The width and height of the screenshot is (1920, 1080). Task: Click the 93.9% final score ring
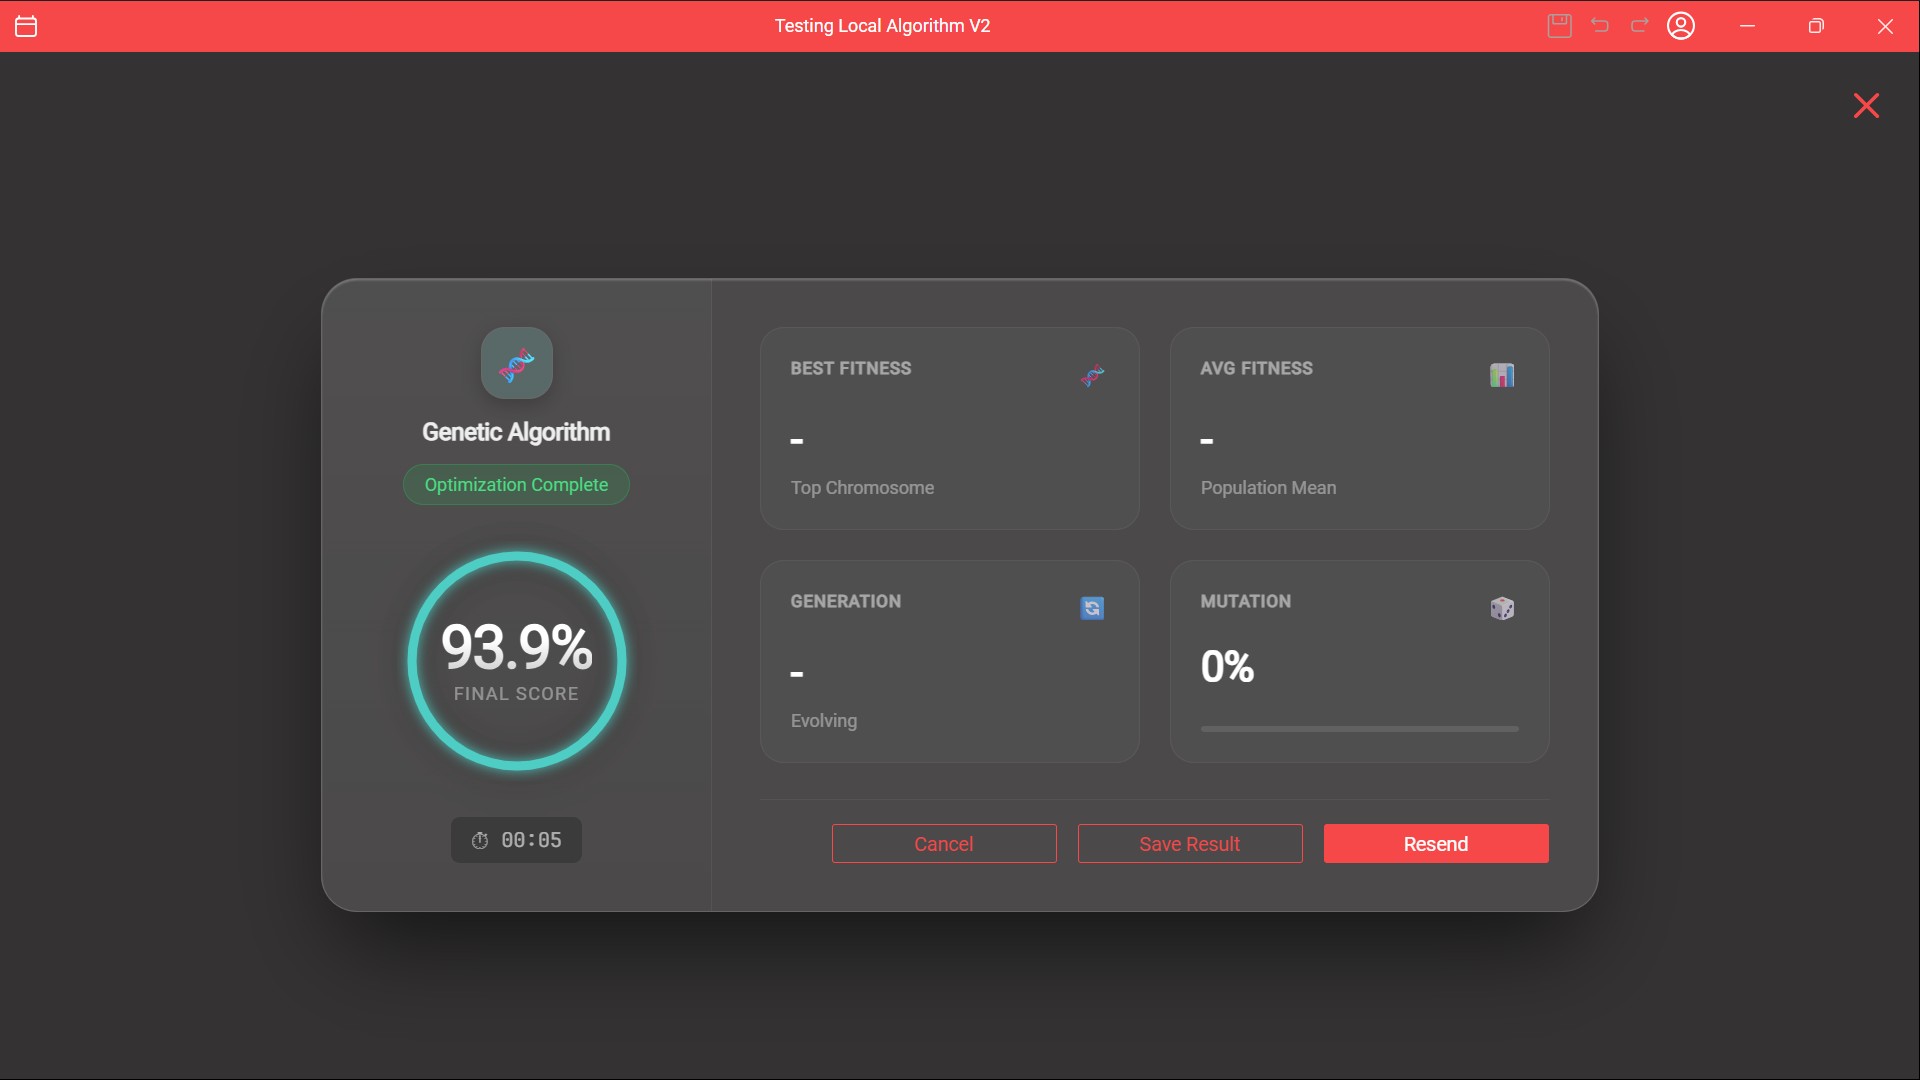516,661
